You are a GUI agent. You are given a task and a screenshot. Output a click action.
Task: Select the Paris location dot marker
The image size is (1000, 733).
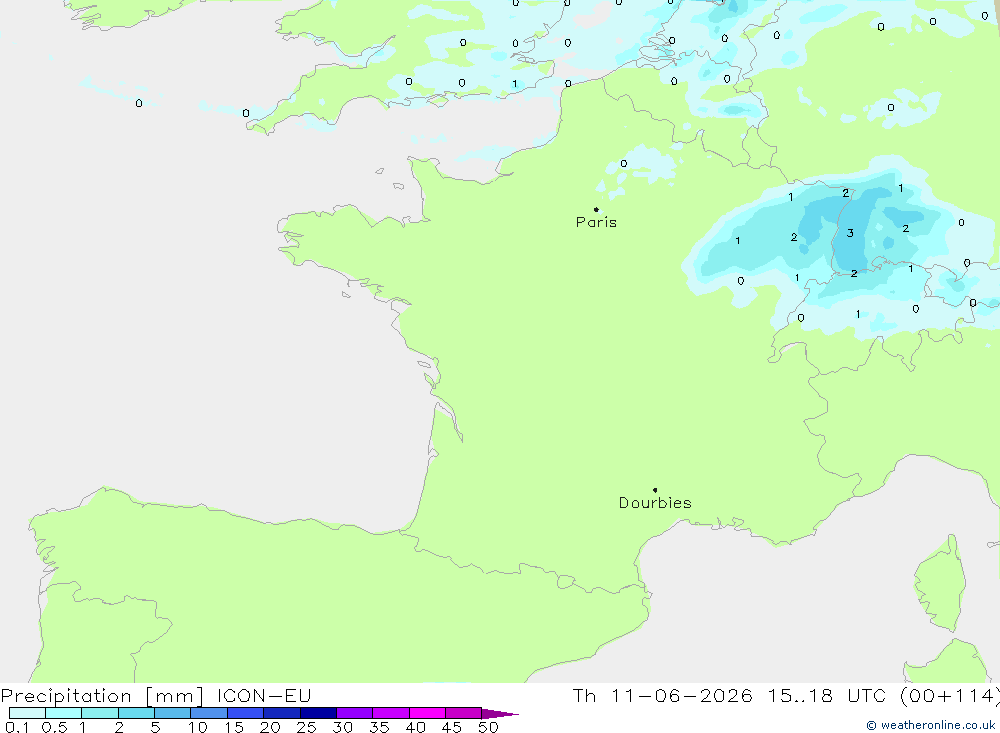596,209
